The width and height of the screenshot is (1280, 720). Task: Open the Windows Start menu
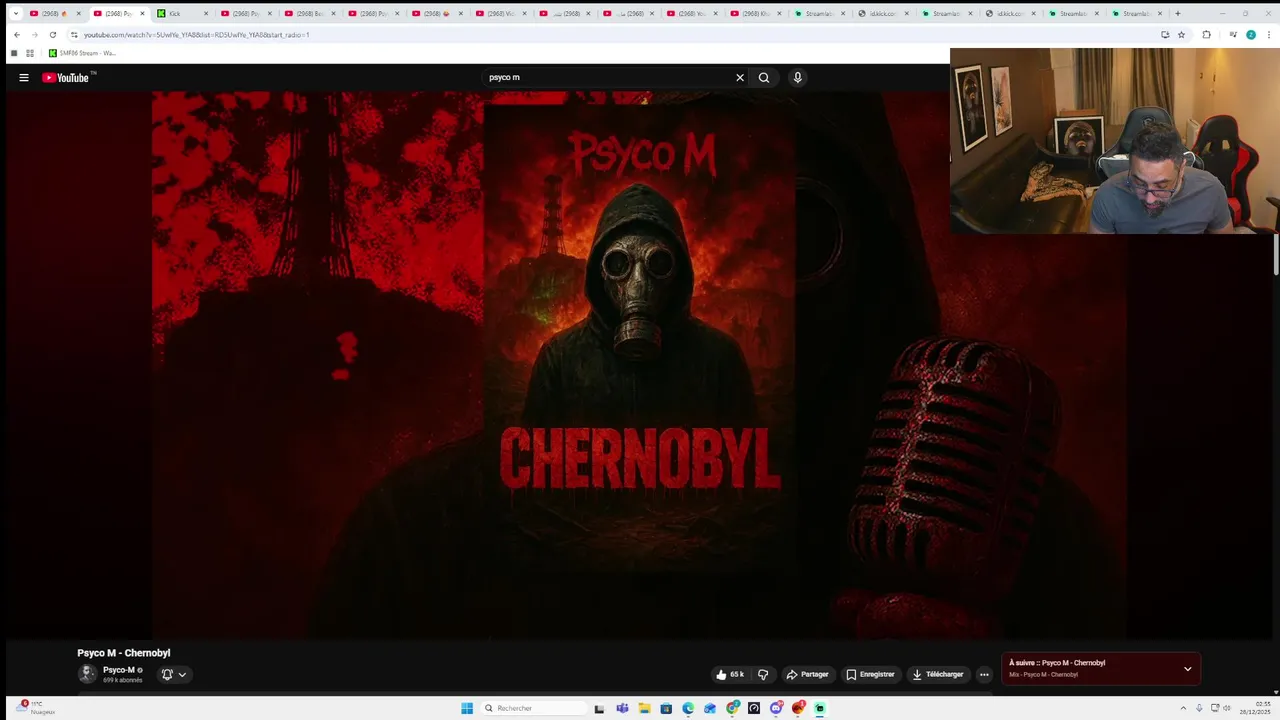coord(467,708)
